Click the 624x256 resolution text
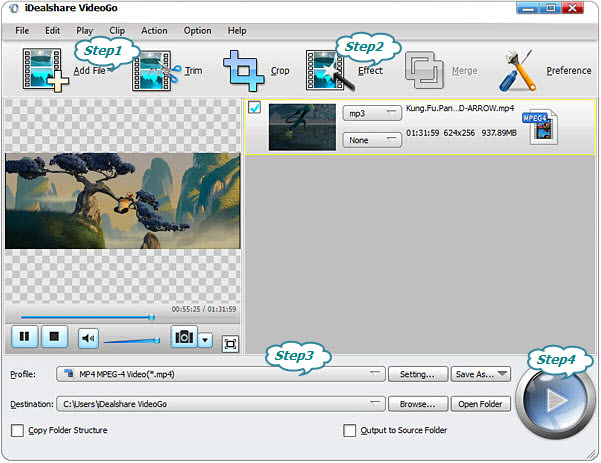 click(x=459, y=133)
